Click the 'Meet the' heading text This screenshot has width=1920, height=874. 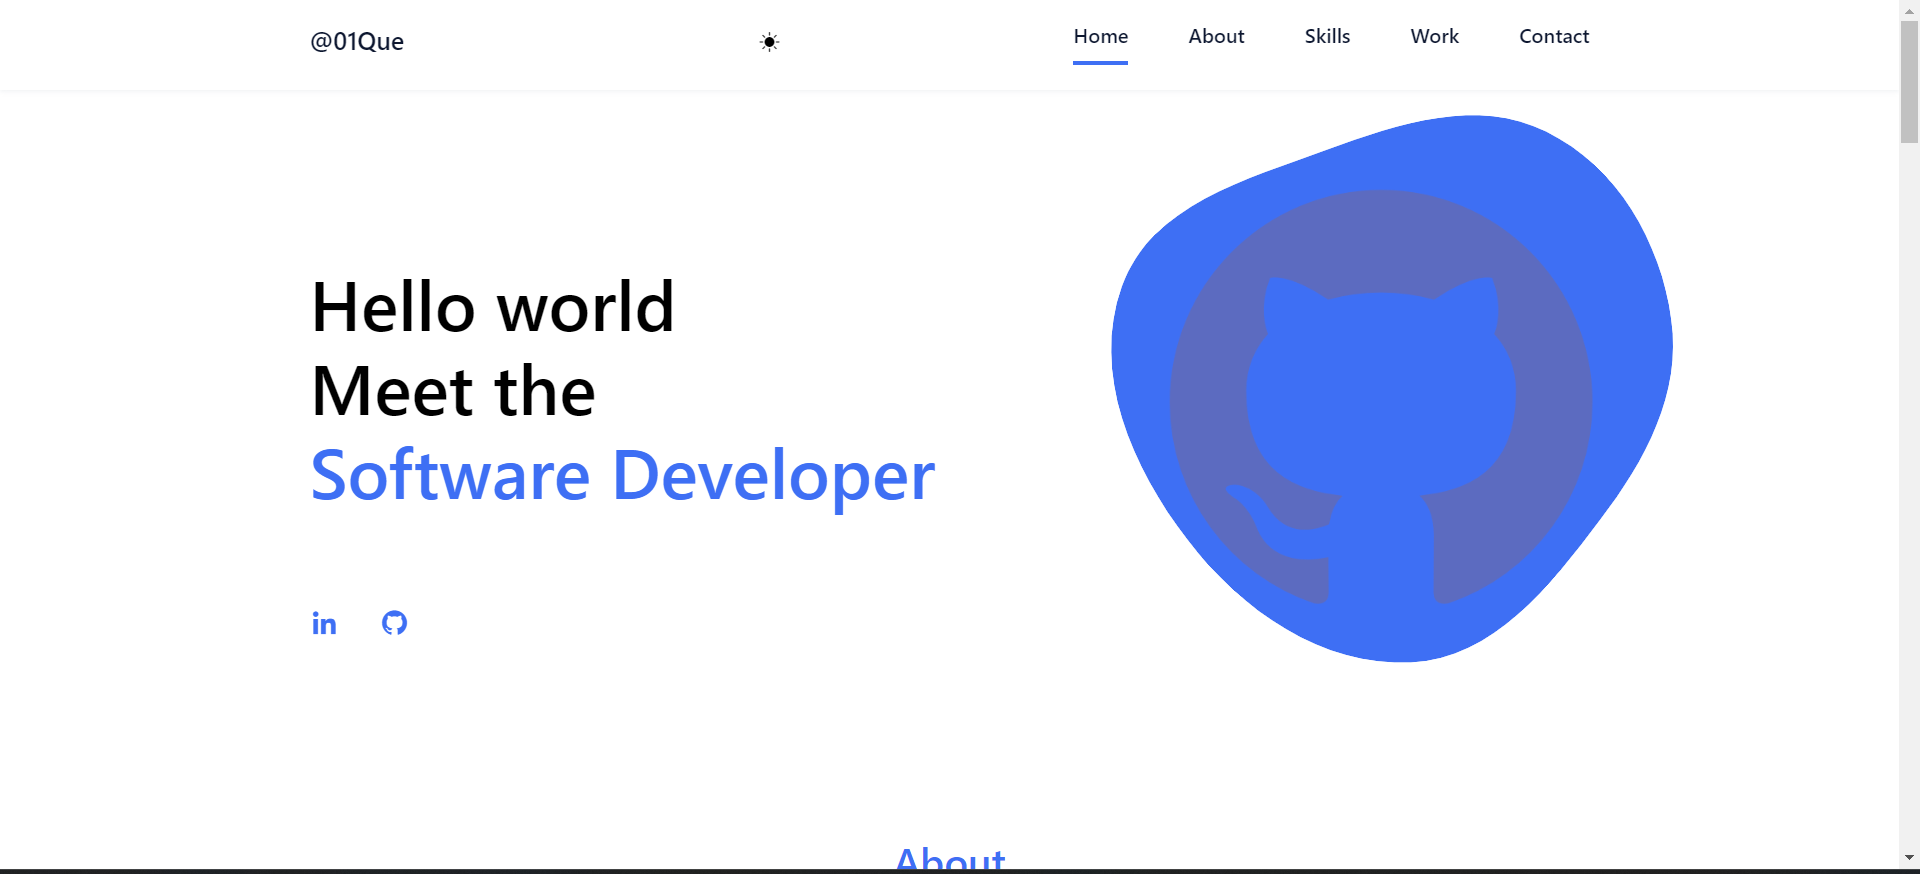pyautogui.click(x=453, y=391)
